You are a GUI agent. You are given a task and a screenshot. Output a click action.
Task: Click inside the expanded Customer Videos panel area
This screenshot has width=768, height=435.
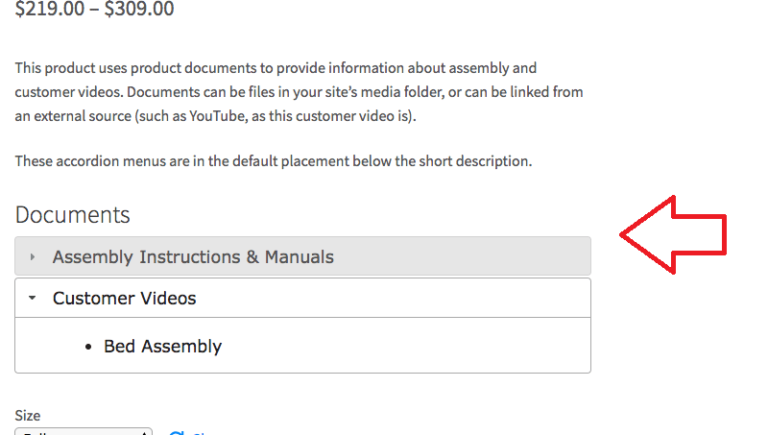400,346
